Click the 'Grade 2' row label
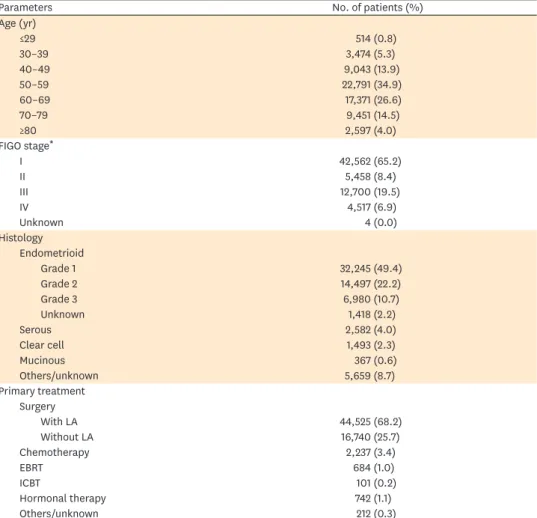 [x=59, y=284]
